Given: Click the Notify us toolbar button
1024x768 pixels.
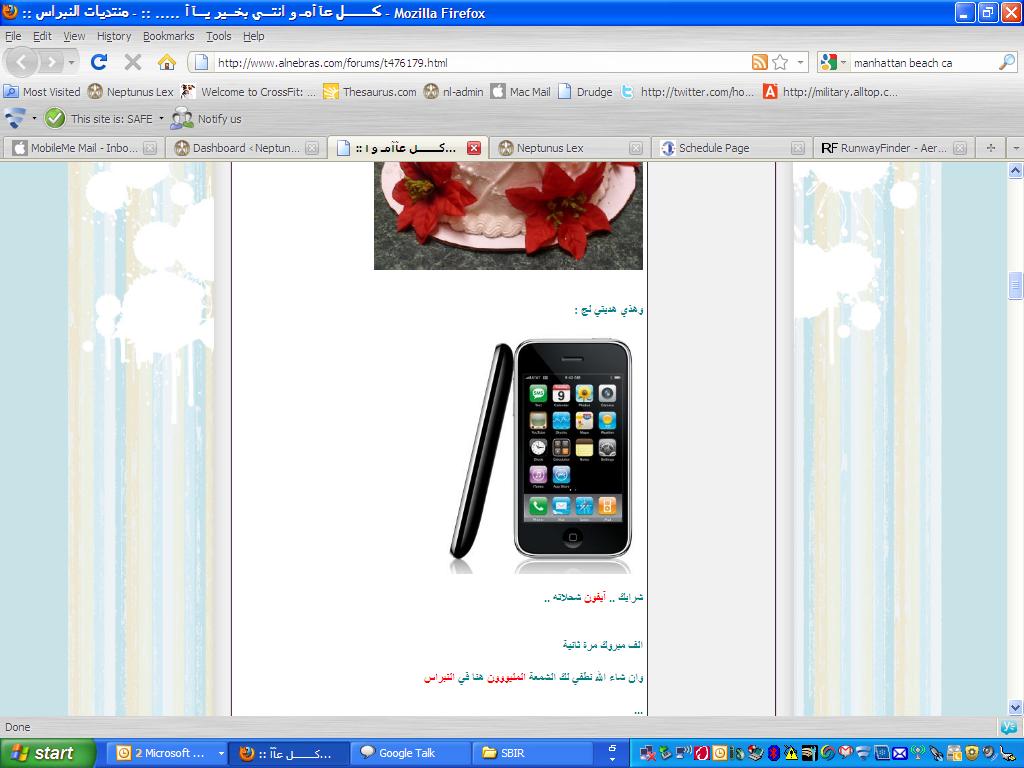Looking at the screenshot, I should coord(206,118).
